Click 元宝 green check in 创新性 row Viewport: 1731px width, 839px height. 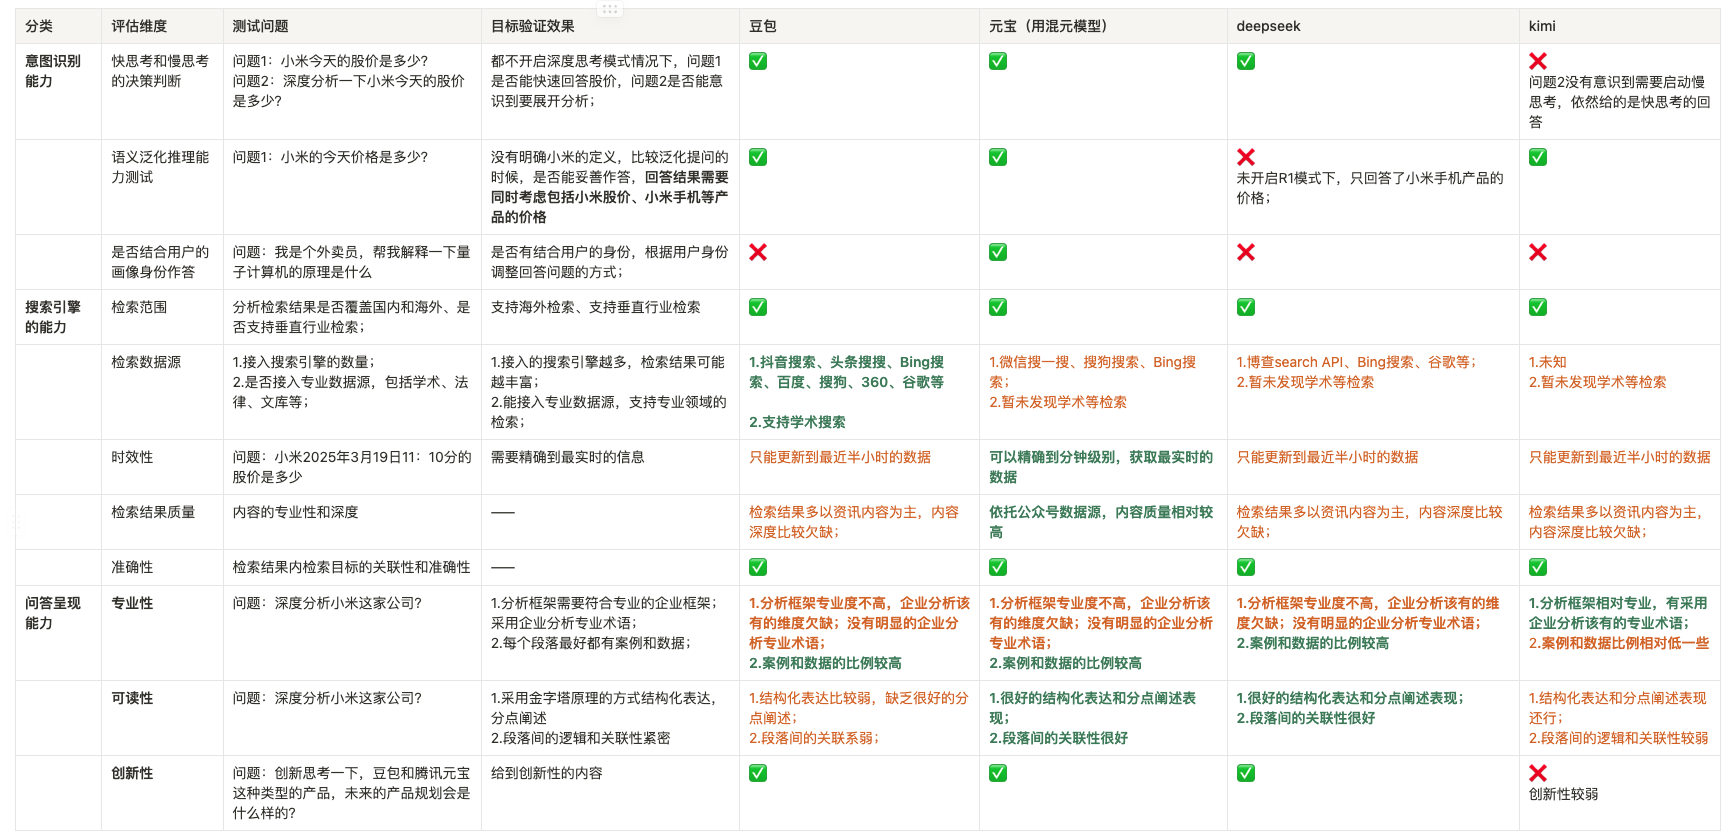[x=998, y=773]
